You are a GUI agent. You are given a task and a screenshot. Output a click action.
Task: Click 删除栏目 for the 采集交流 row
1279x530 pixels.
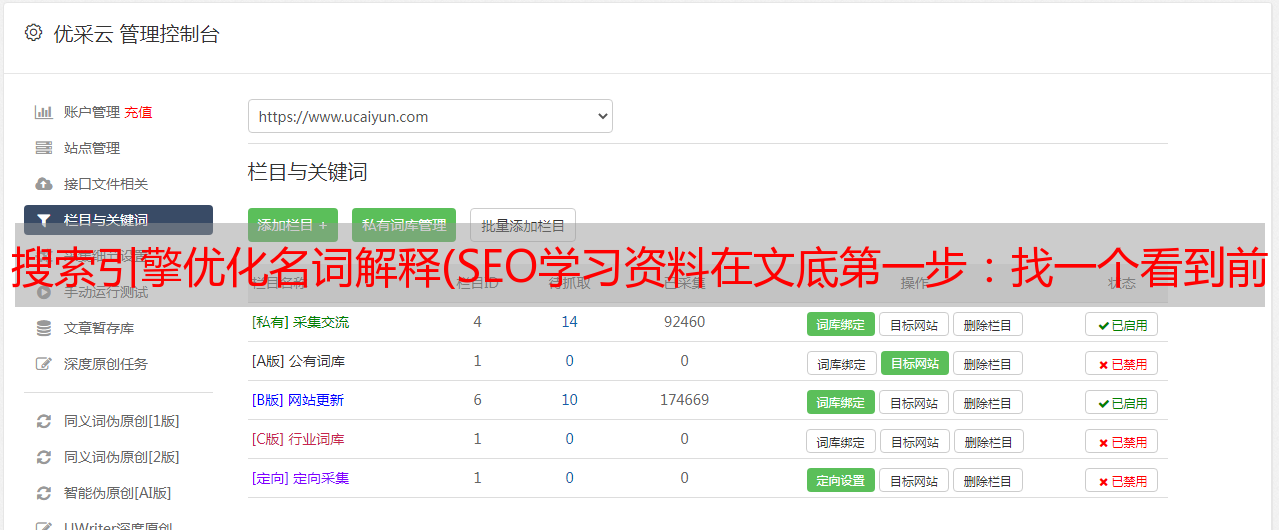point(987,324)
